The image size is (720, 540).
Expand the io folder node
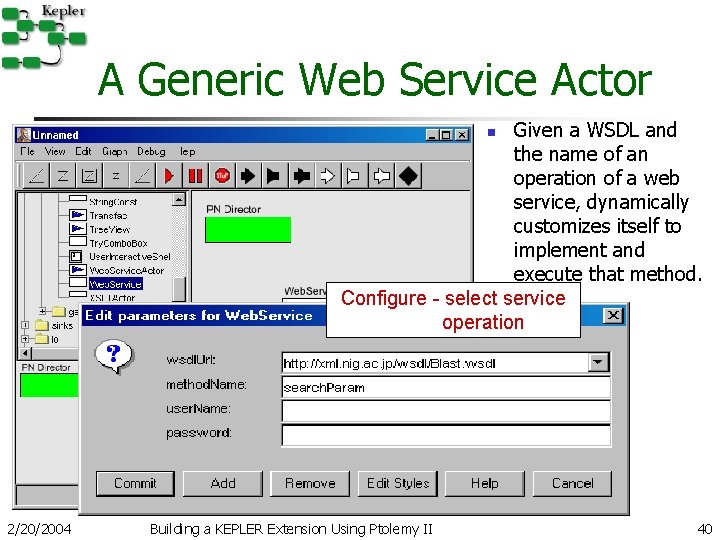[25, 339]
